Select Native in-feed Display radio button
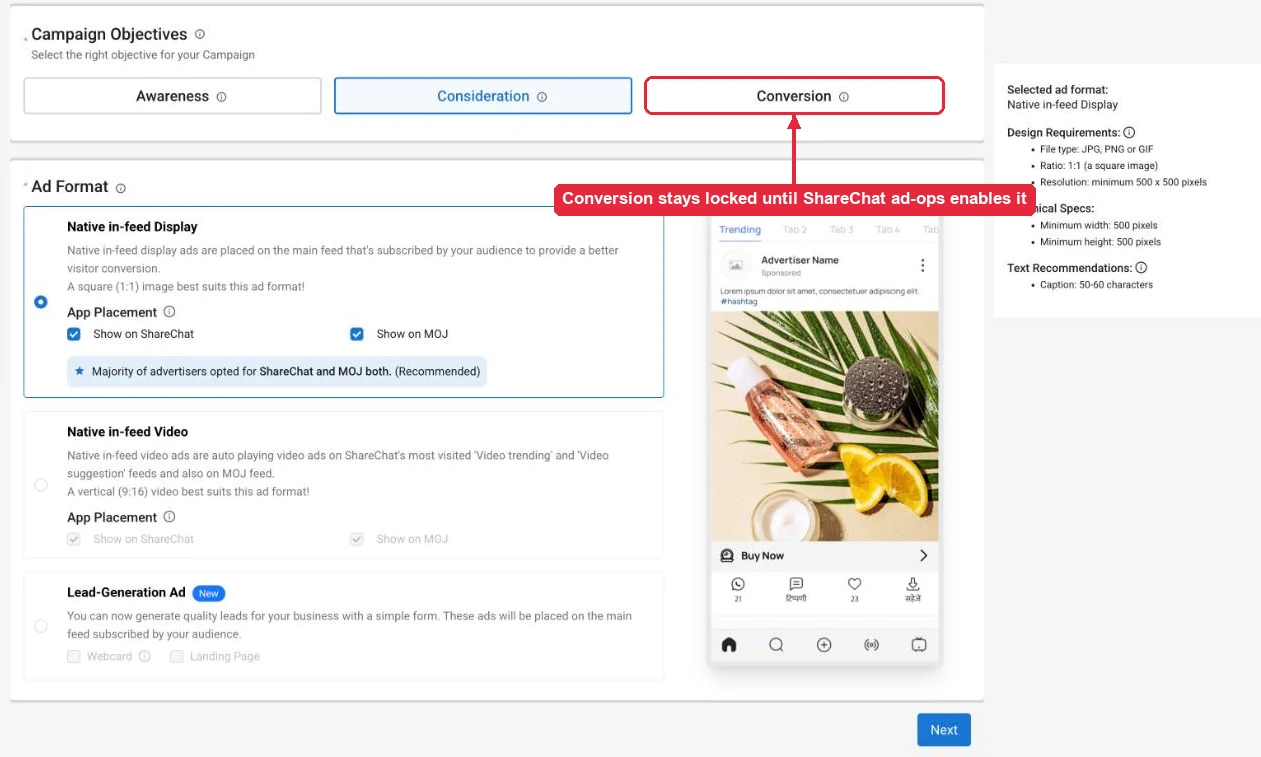Screen dimensions: 1261x757 coord(41,301)
